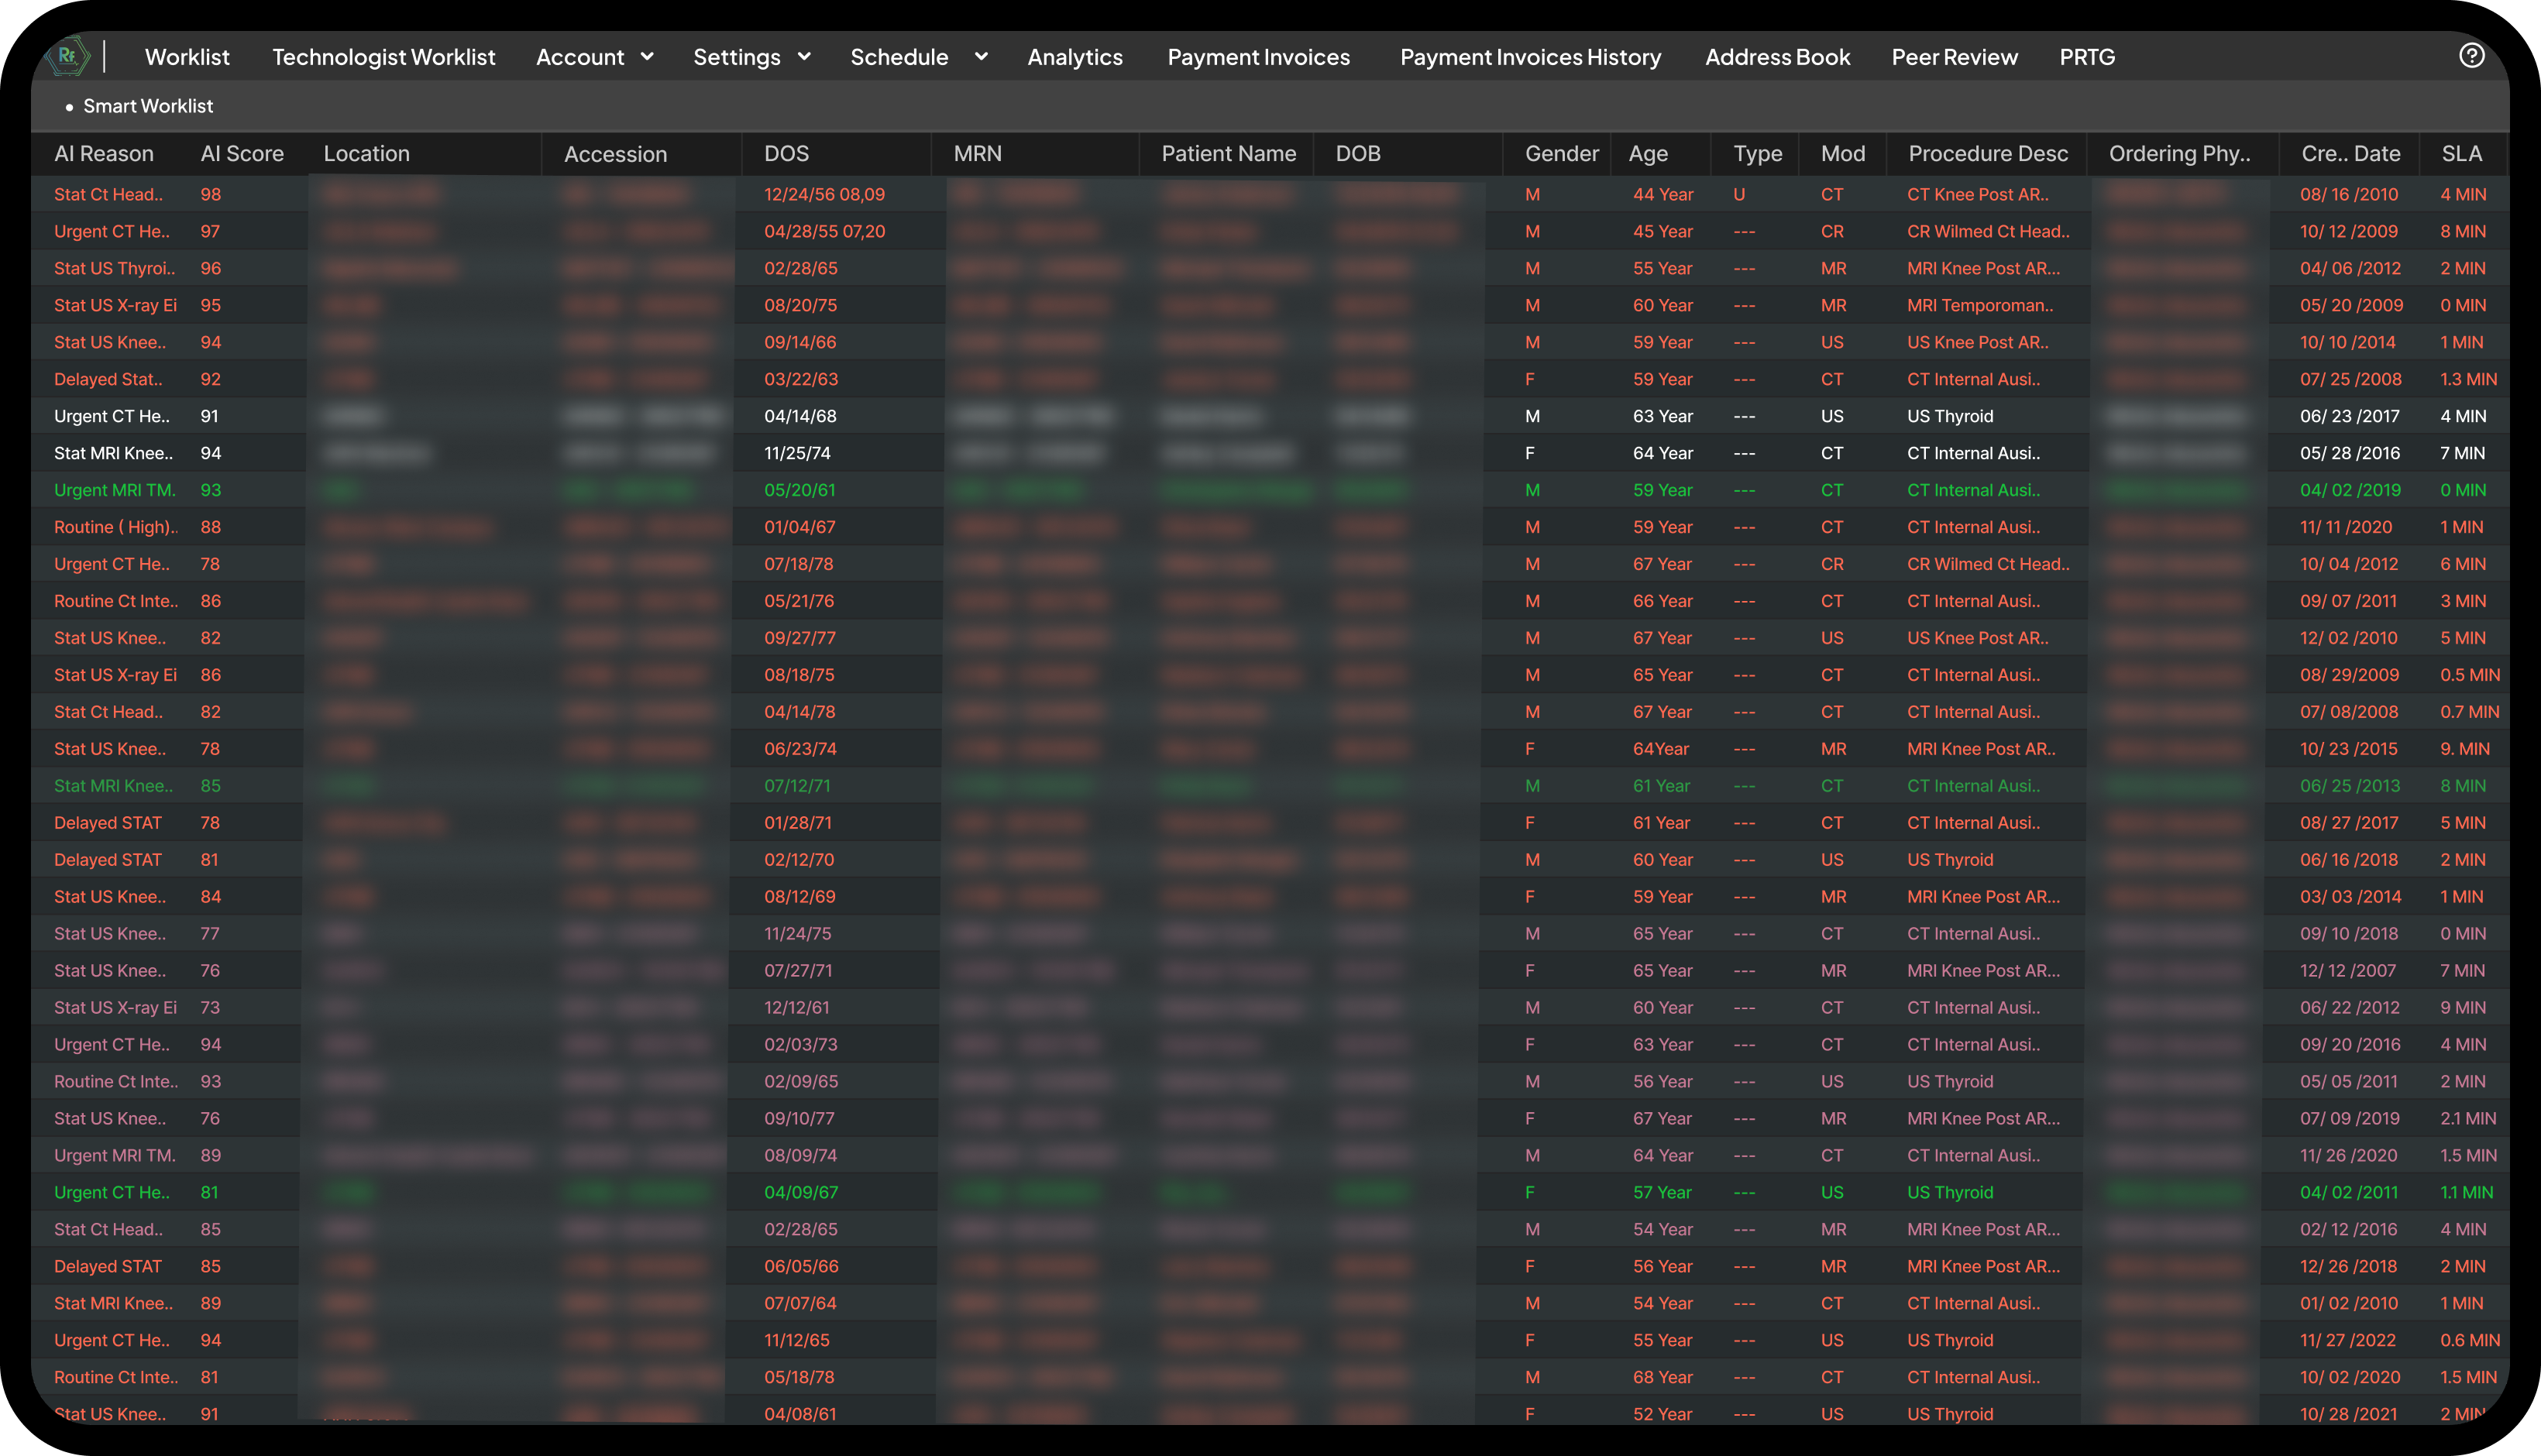This screenshot has height=1456, width=2541.
Task: Expand the Schedule dropdown chevron
Action: coord(981,57)
